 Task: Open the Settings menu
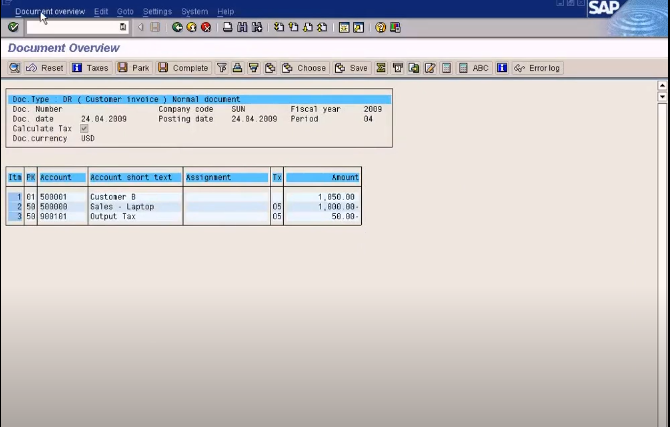tap(157, 12)
